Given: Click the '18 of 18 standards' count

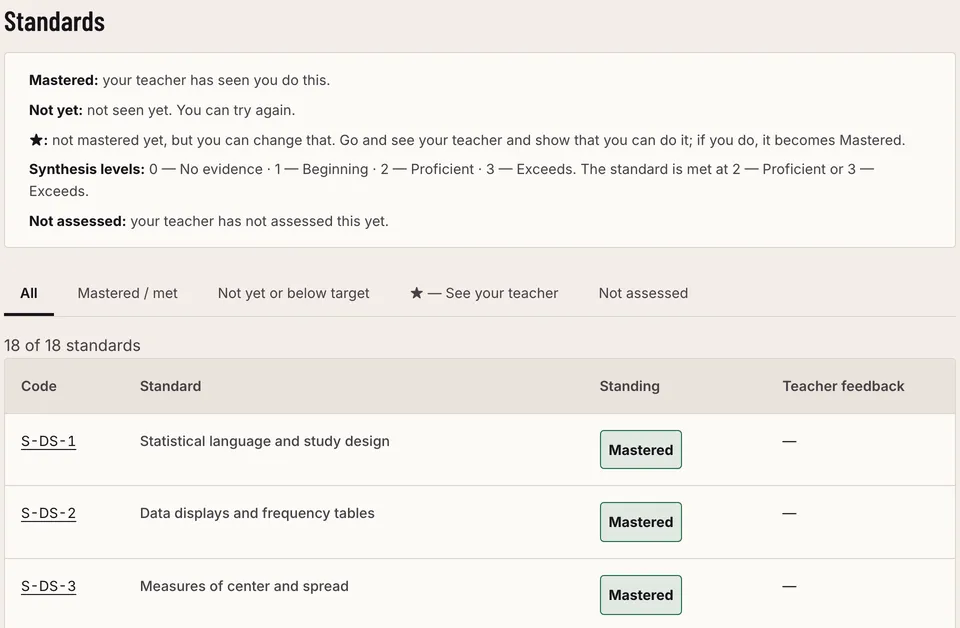Looking at the screenshot, I should [72, 346].
